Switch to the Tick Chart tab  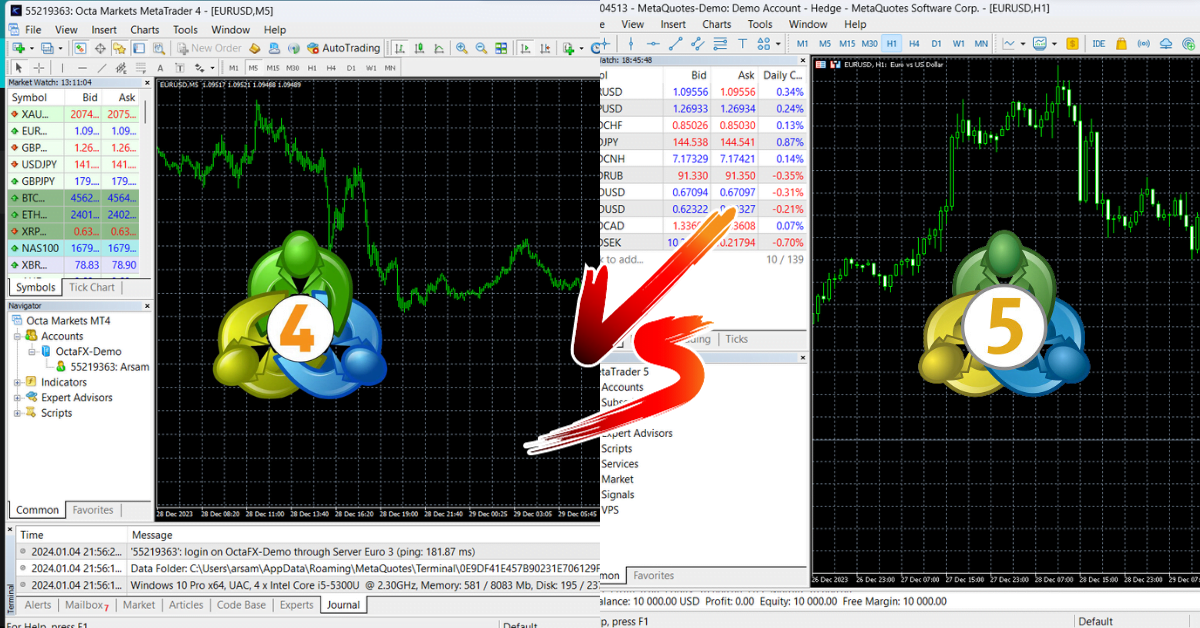coord(91,287)
